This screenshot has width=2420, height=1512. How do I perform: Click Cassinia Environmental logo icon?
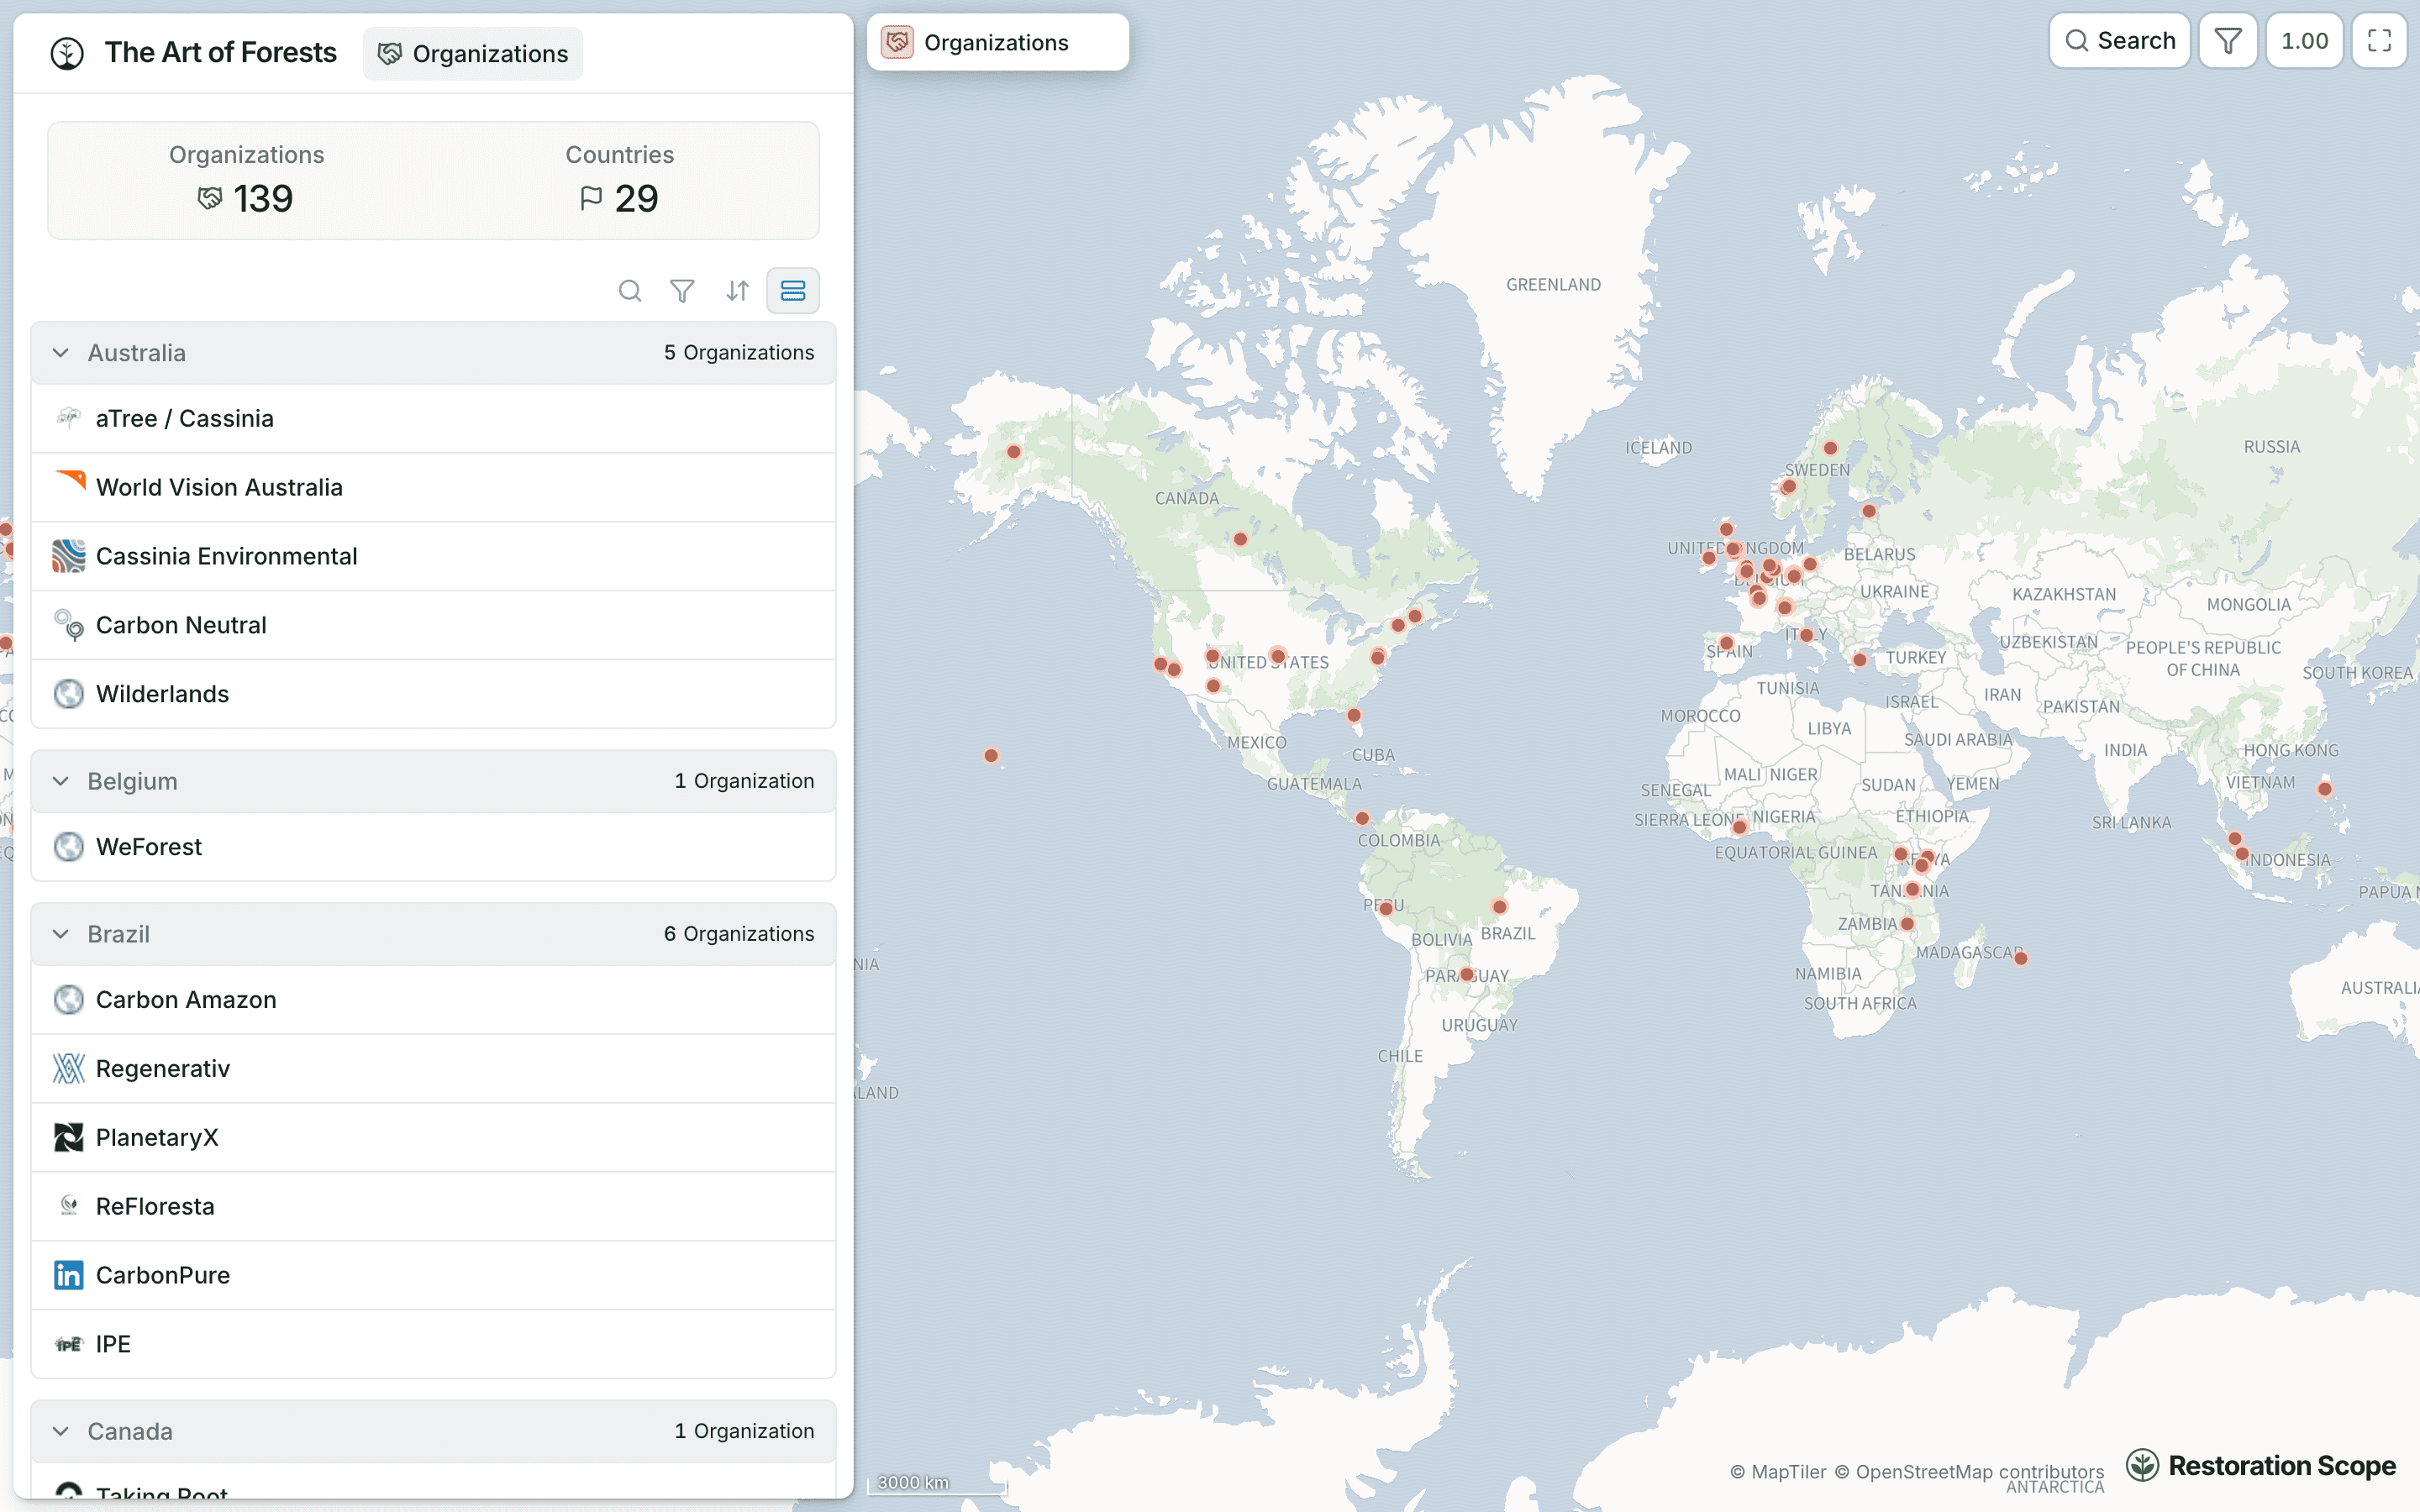coord(69,556)
